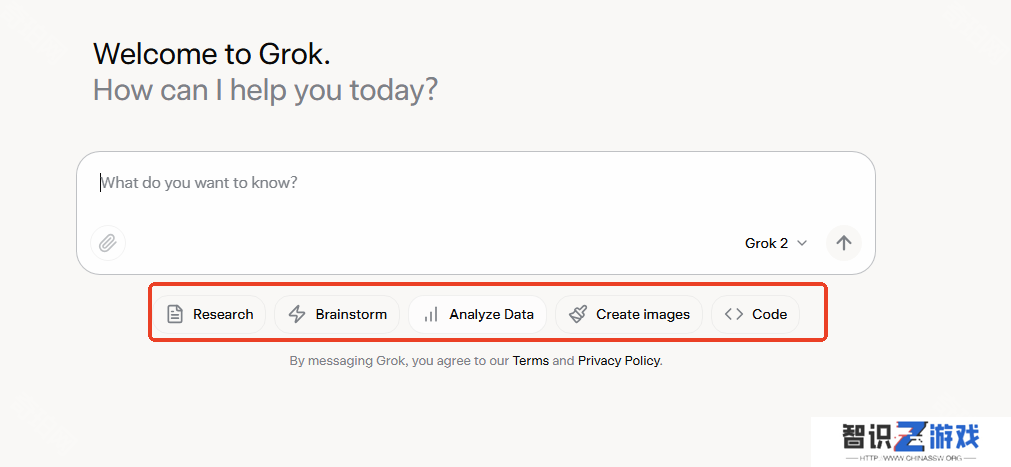1011x467 pixels.
Task: Click the document icon on Research
Action: point(175,315)
